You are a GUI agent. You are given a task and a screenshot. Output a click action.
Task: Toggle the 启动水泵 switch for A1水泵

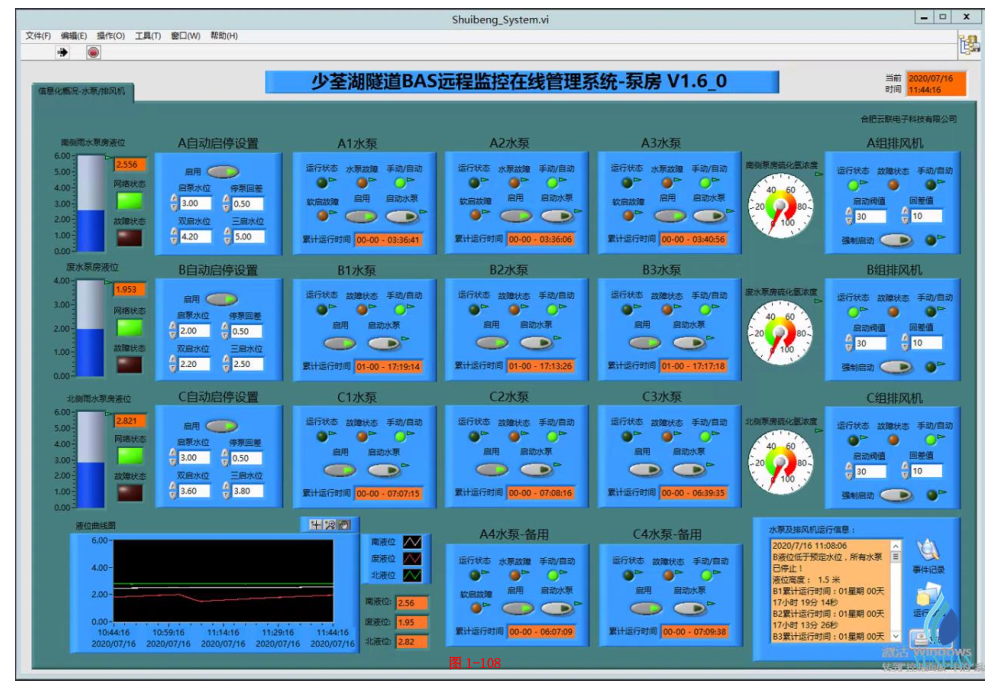click(x=402, y=215)
